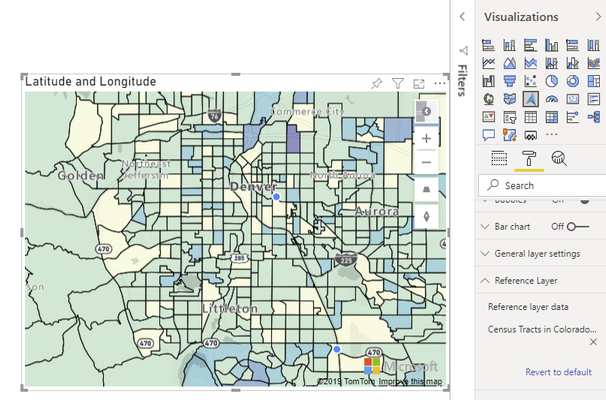
Task: Select the Matrix visual
Action: pos(552,117)
